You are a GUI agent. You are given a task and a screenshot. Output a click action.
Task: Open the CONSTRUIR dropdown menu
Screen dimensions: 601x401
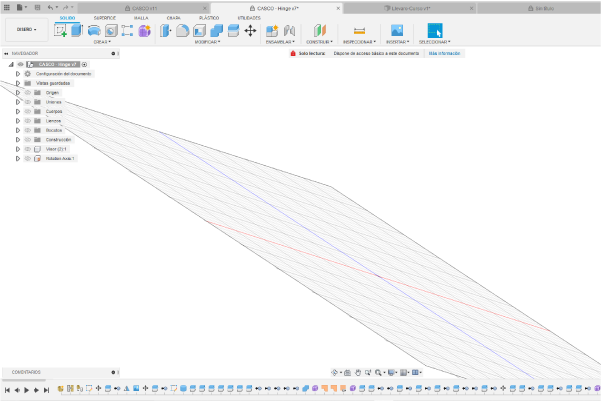coord(319,42)
